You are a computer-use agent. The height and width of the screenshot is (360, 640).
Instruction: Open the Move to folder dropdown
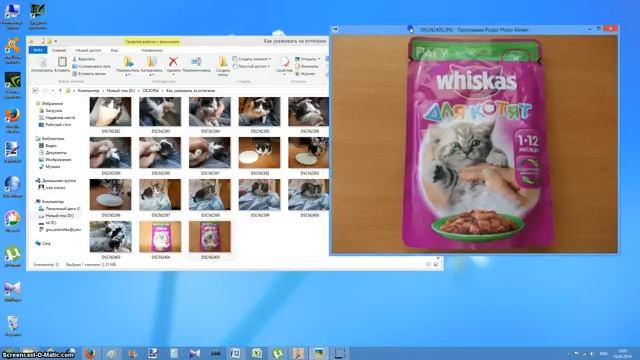[128, 67]
